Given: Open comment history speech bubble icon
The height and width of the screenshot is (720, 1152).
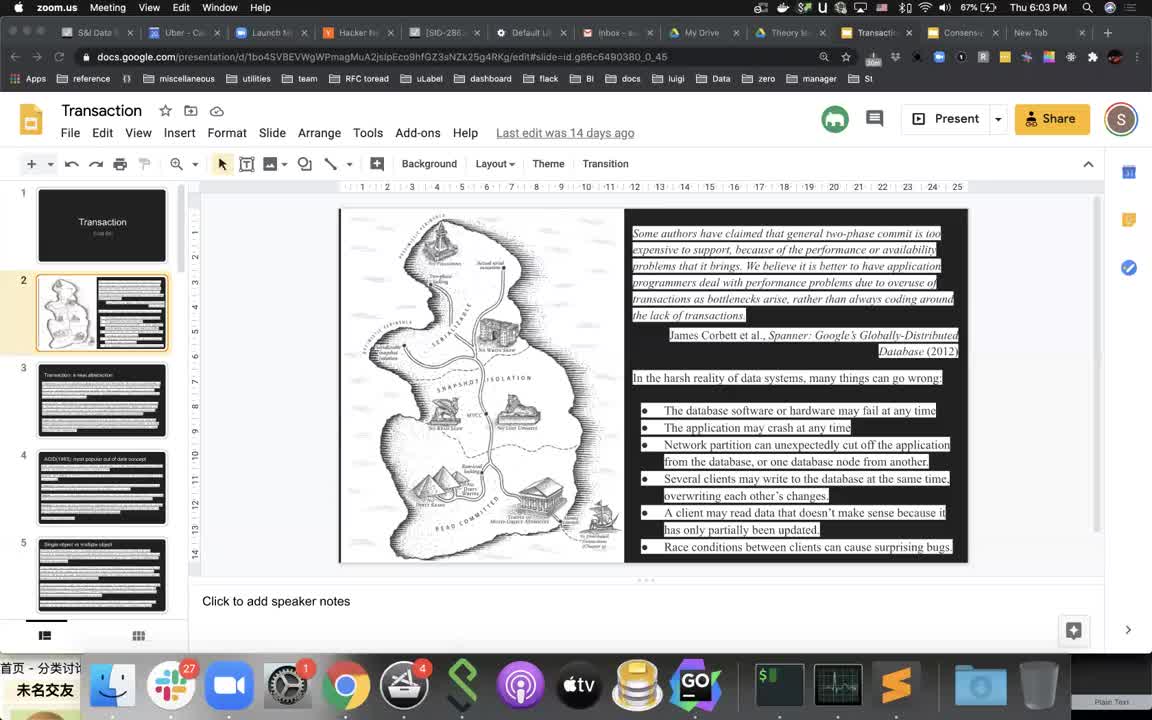Looking at the screenshot, I should [x=874, y=118].
